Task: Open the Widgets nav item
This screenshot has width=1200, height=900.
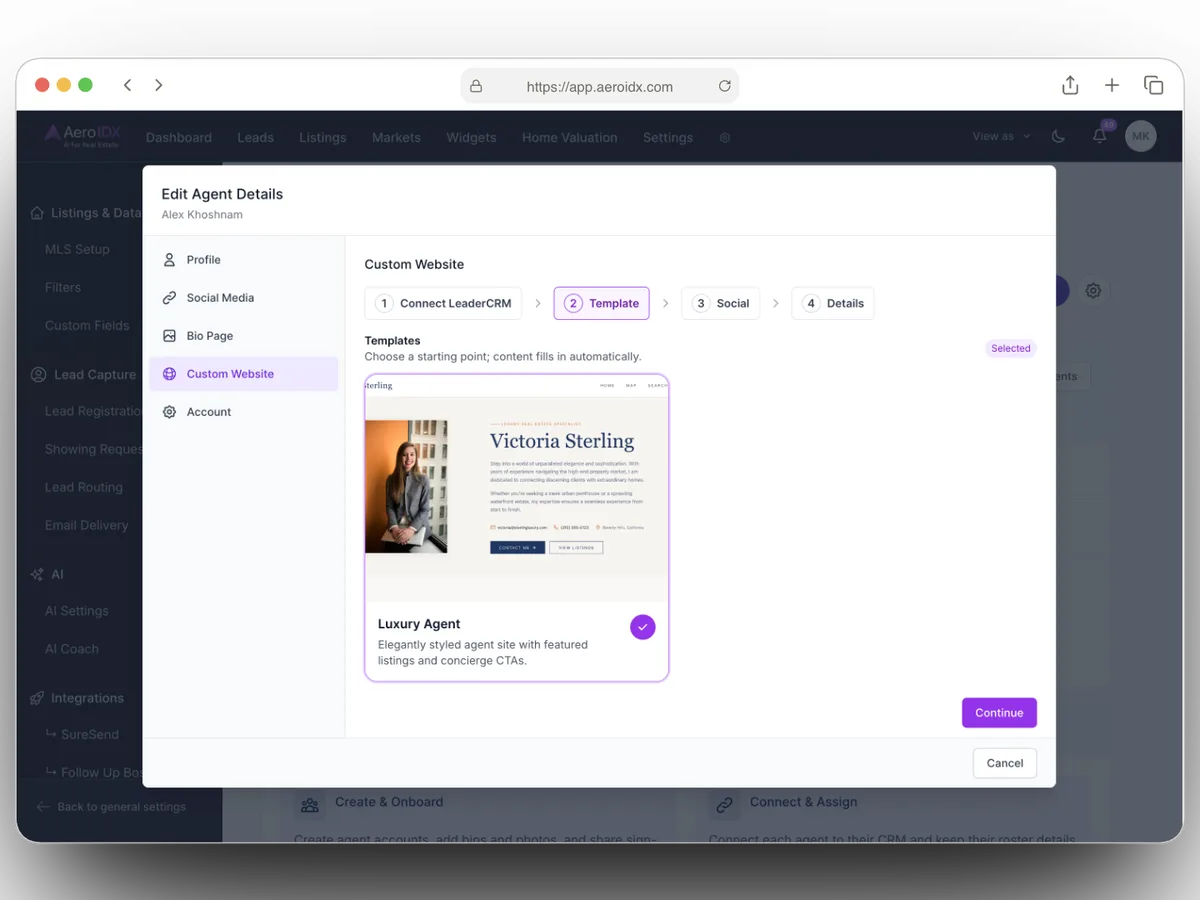Action: click(471, 138)
